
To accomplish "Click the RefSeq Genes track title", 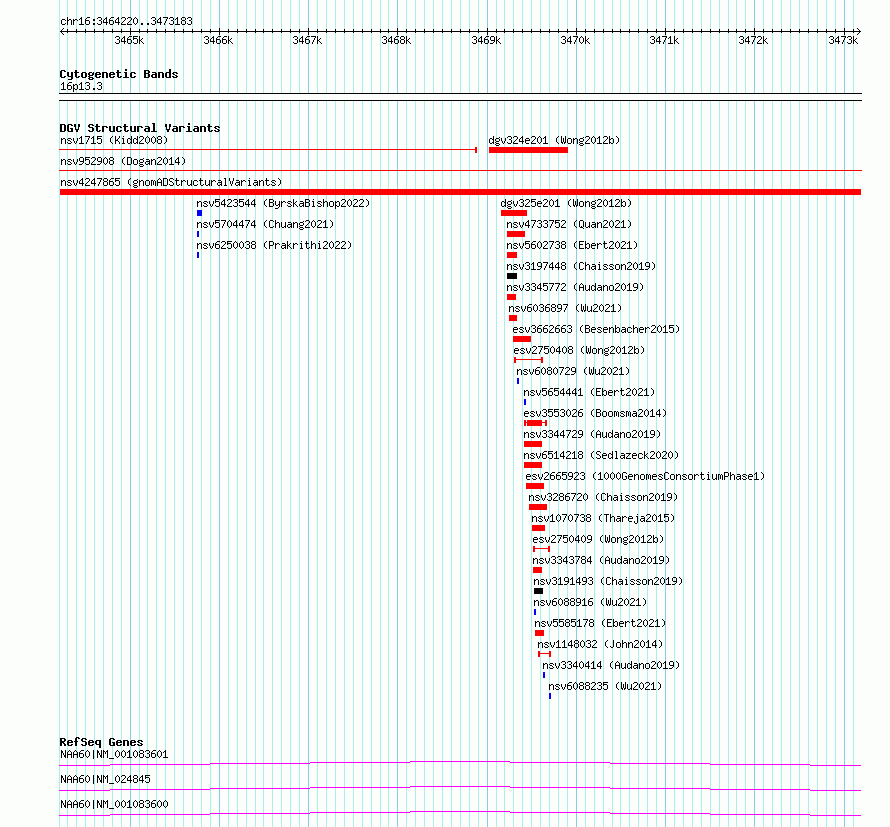I will 101,742.
